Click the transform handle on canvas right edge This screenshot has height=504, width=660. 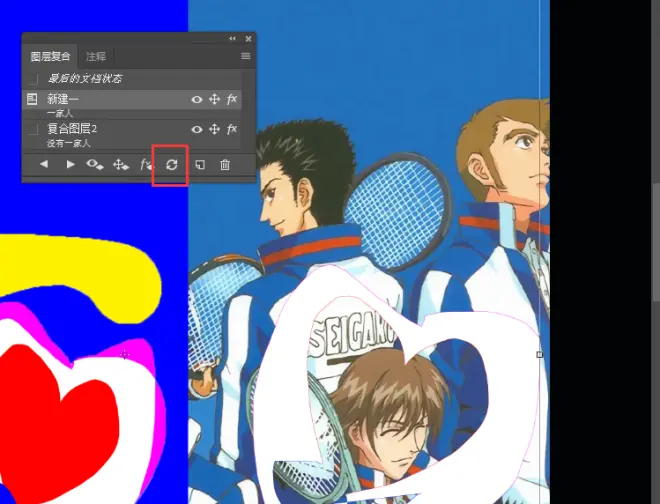click(x=540, y=355)
